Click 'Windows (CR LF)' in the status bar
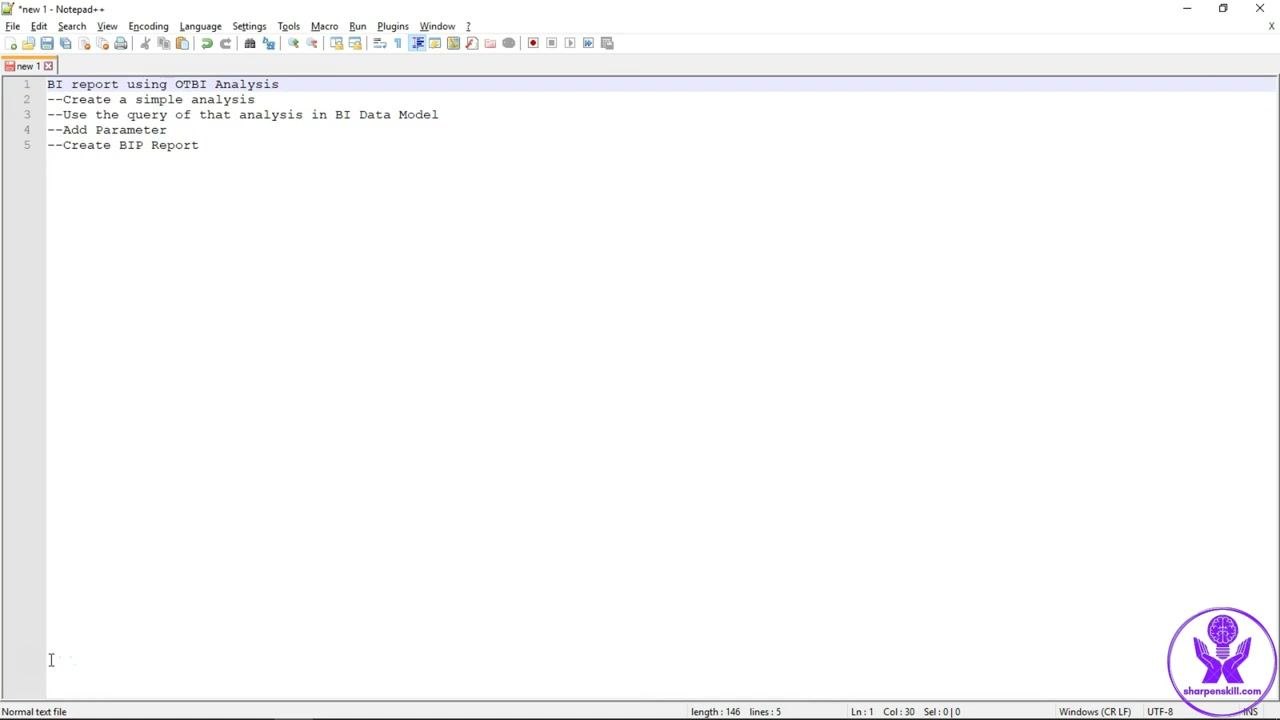The image size is (1280, 720). 1095,712
